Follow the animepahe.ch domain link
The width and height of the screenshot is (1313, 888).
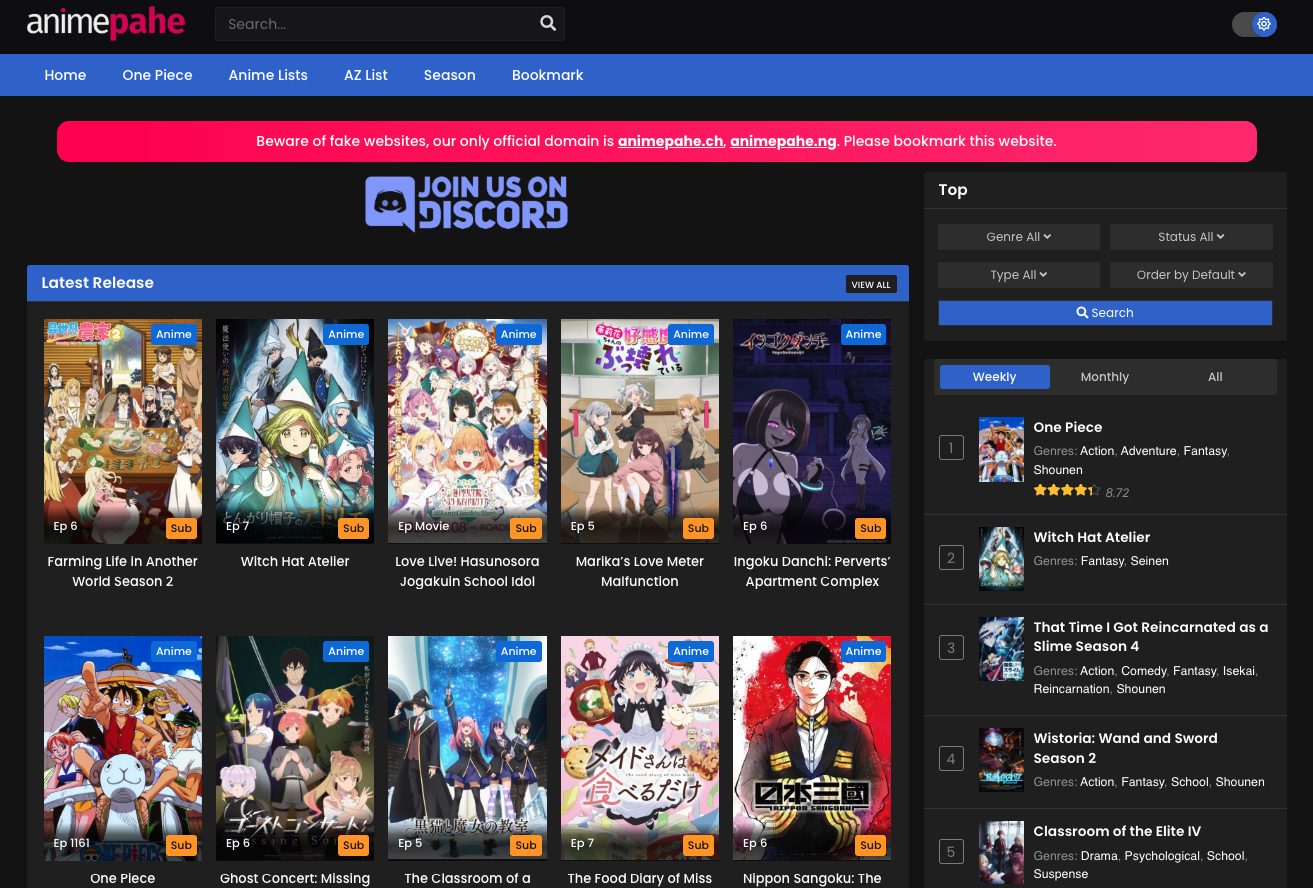coord(670,141)
